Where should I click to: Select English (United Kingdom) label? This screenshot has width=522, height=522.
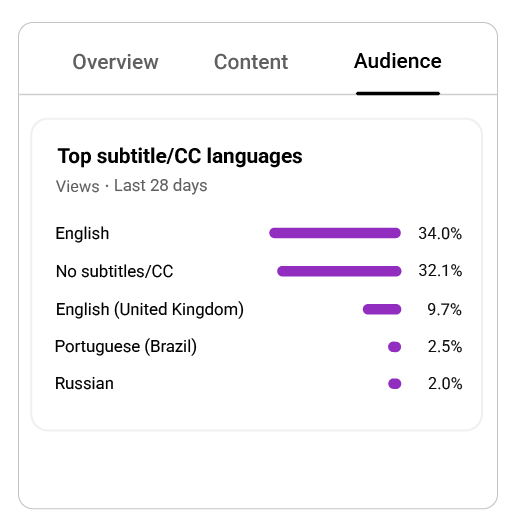pos(150,309)
